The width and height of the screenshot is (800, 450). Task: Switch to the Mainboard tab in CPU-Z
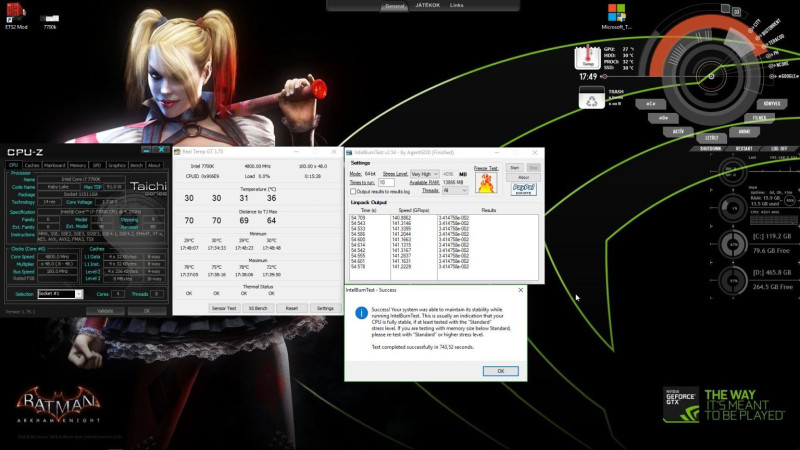pyautogui.click(x=54, y=165)
